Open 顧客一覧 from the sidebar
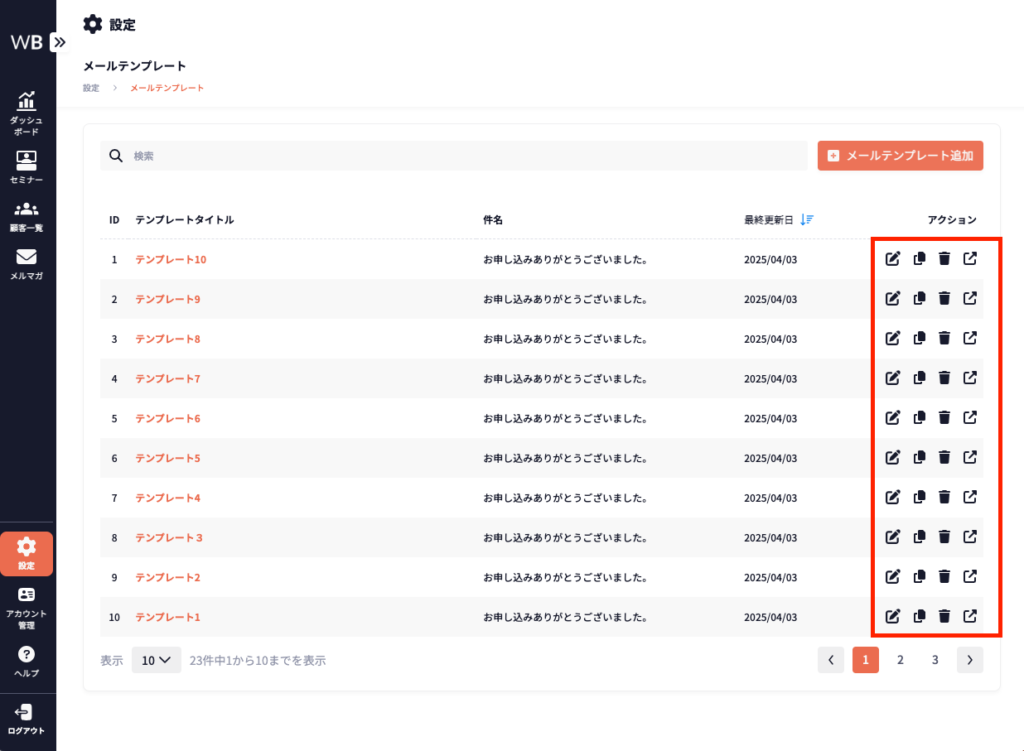This screenshot has height=751, width=1024. point(27,216)
